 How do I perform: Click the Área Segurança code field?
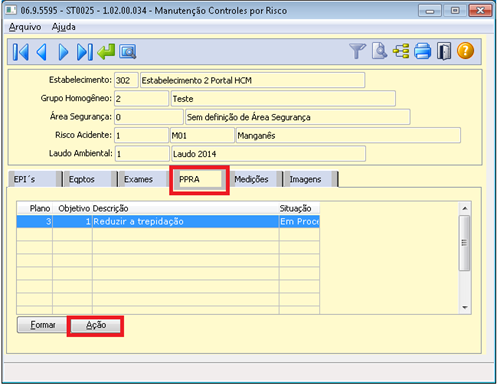(149, 117)
